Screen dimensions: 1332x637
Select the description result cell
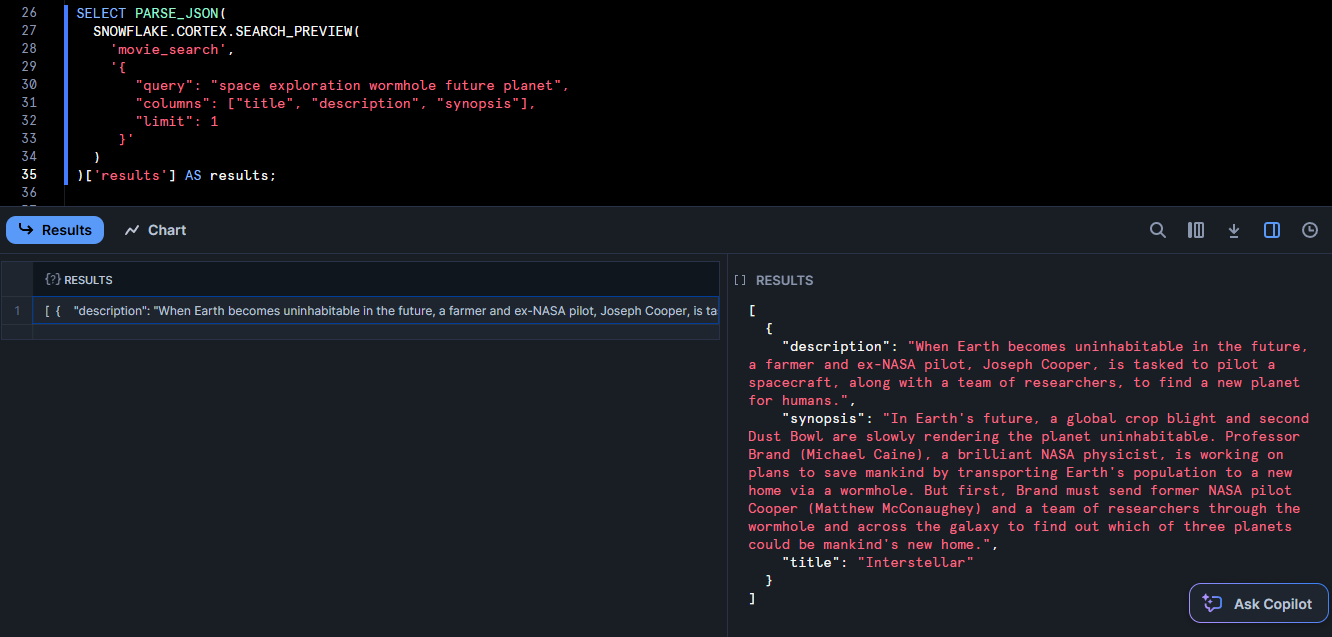tap(380, 311)
